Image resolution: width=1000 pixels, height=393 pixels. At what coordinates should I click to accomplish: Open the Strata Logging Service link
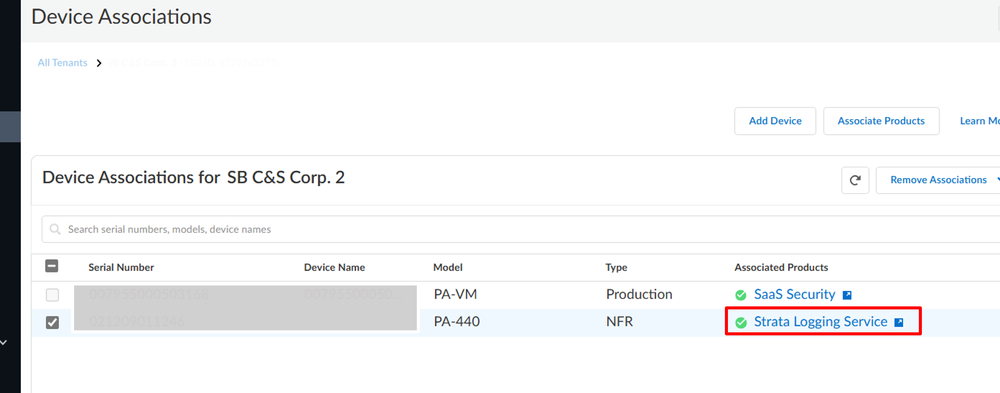point(821,322)
